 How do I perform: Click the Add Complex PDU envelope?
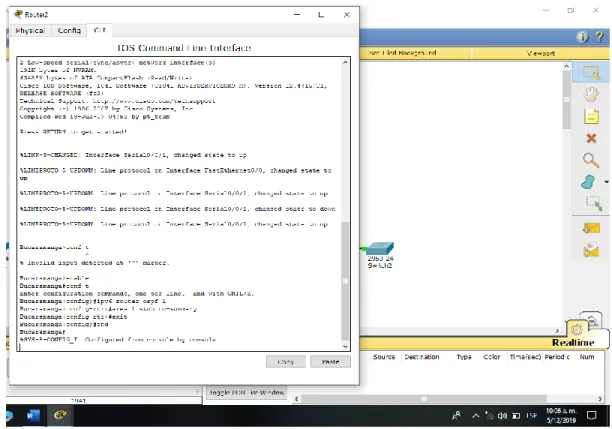[591, 250]
